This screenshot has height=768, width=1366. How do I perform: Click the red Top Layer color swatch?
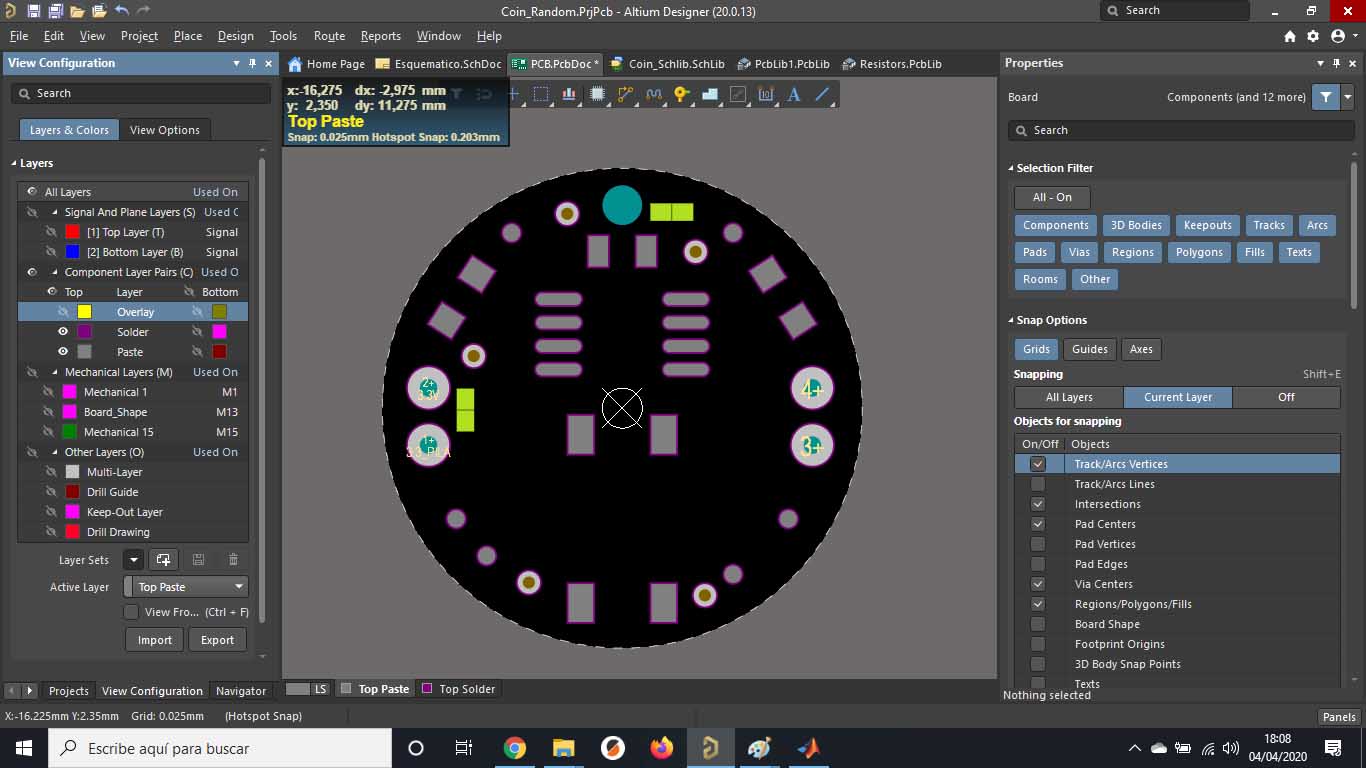point(72,232)
